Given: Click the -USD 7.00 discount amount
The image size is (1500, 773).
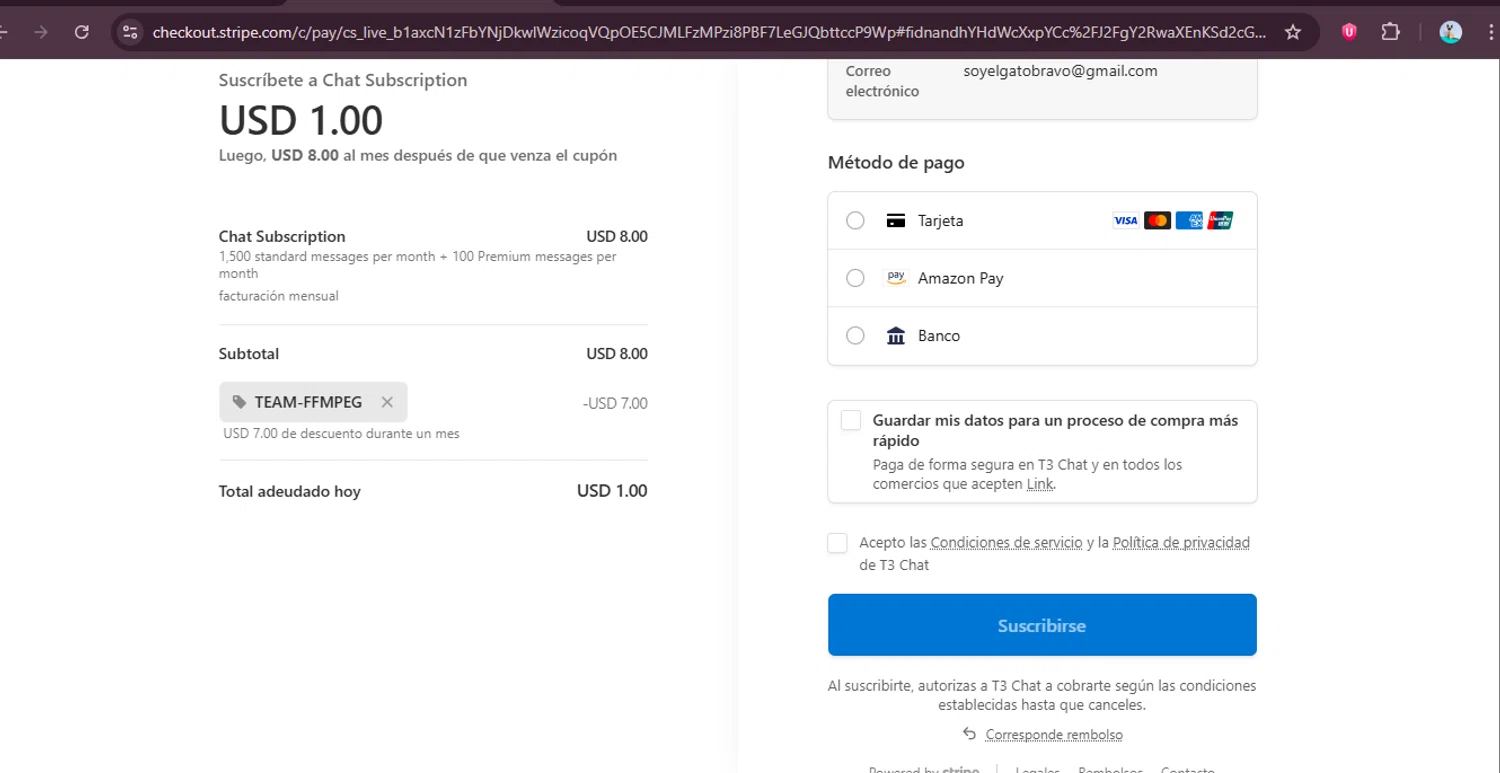Looking at the screenshot, I should (x=615, y=404).
